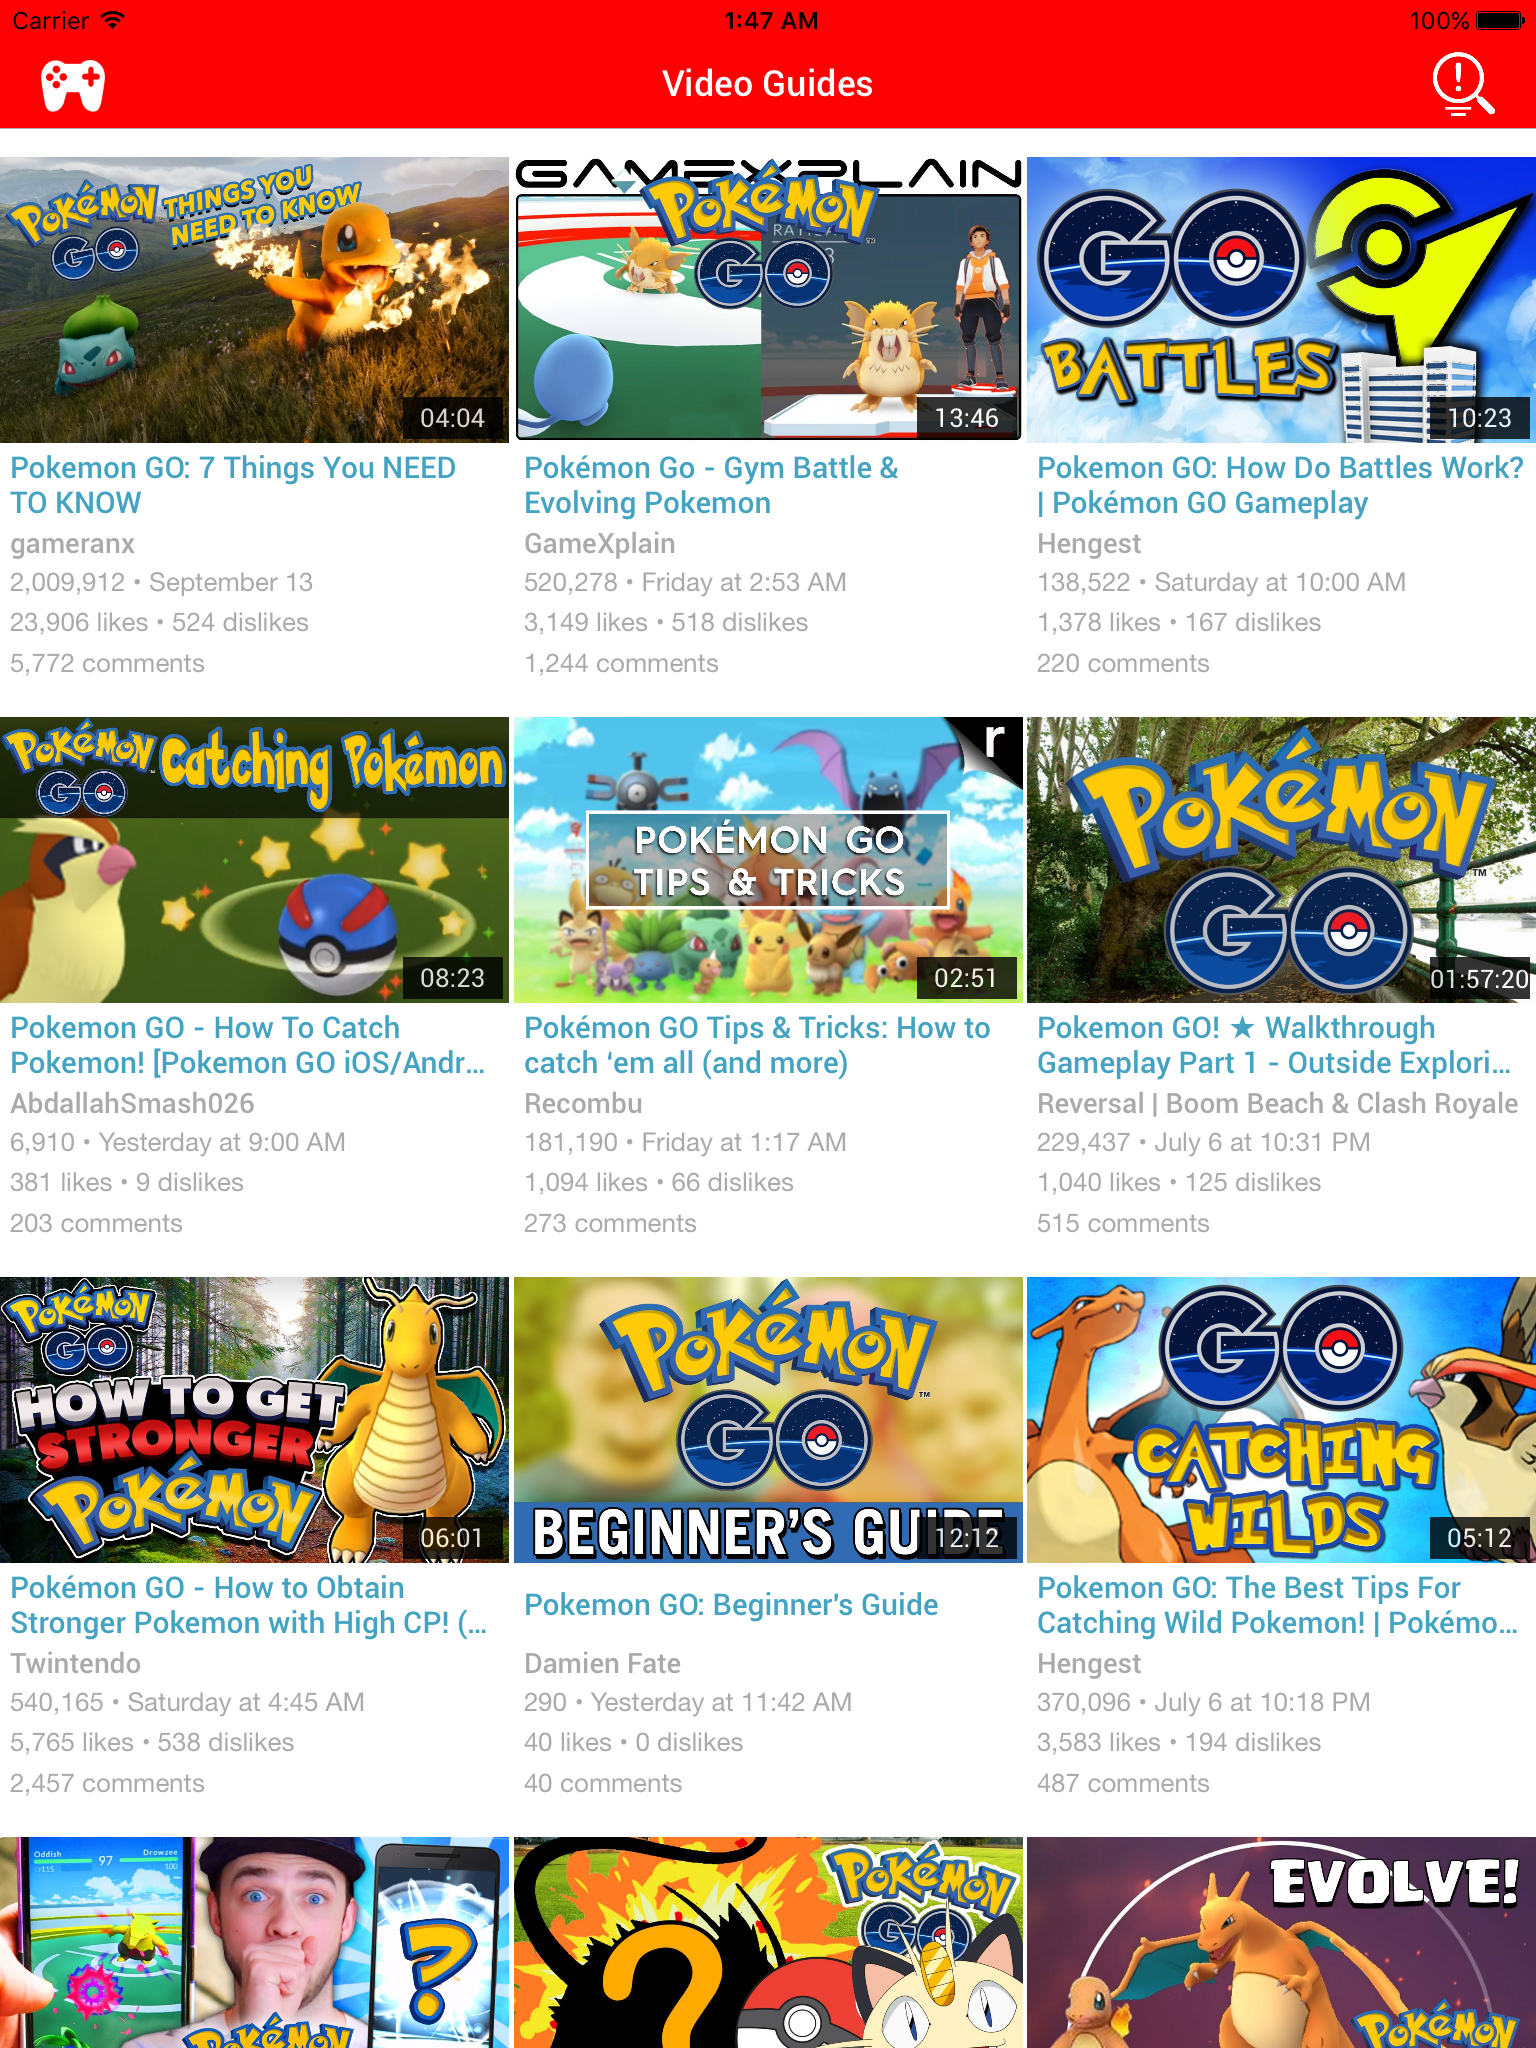Tap '273 comments' under the Recombu video
The height and width of the screenshot is (2048, 1536).
tap(610, 1223)
